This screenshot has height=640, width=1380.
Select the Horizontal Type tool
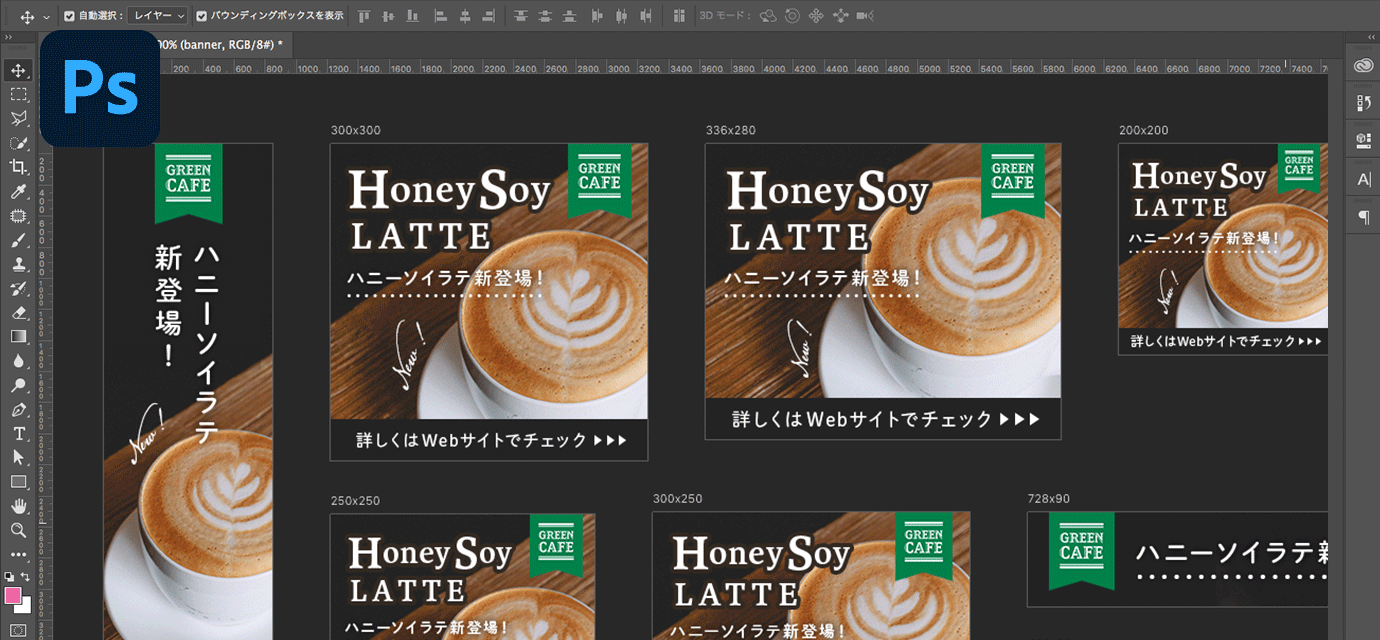(18, 433)
